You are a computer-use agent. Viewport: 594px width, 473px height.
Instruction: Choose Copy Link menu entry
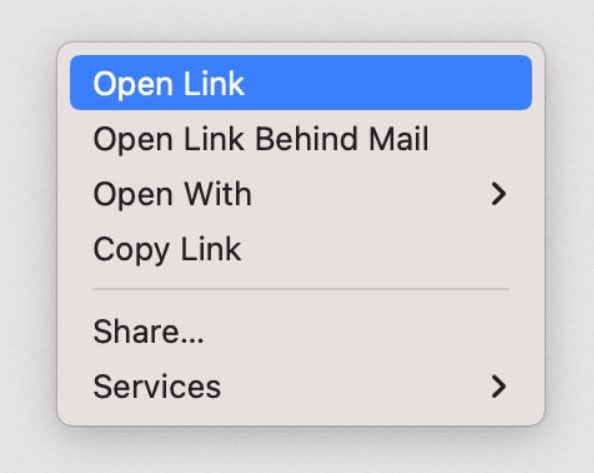click(301, 249)
